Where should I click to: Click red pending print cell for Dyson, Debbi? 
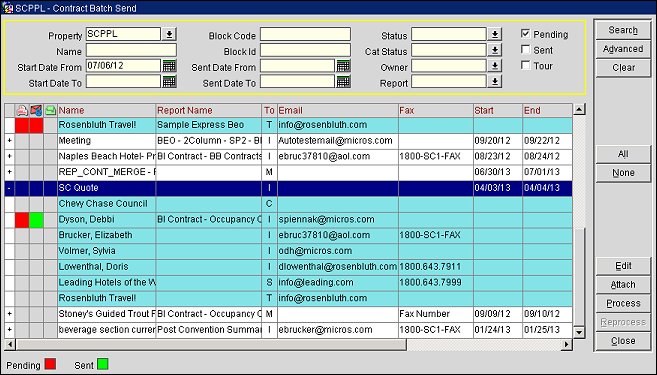coord(22,220)
